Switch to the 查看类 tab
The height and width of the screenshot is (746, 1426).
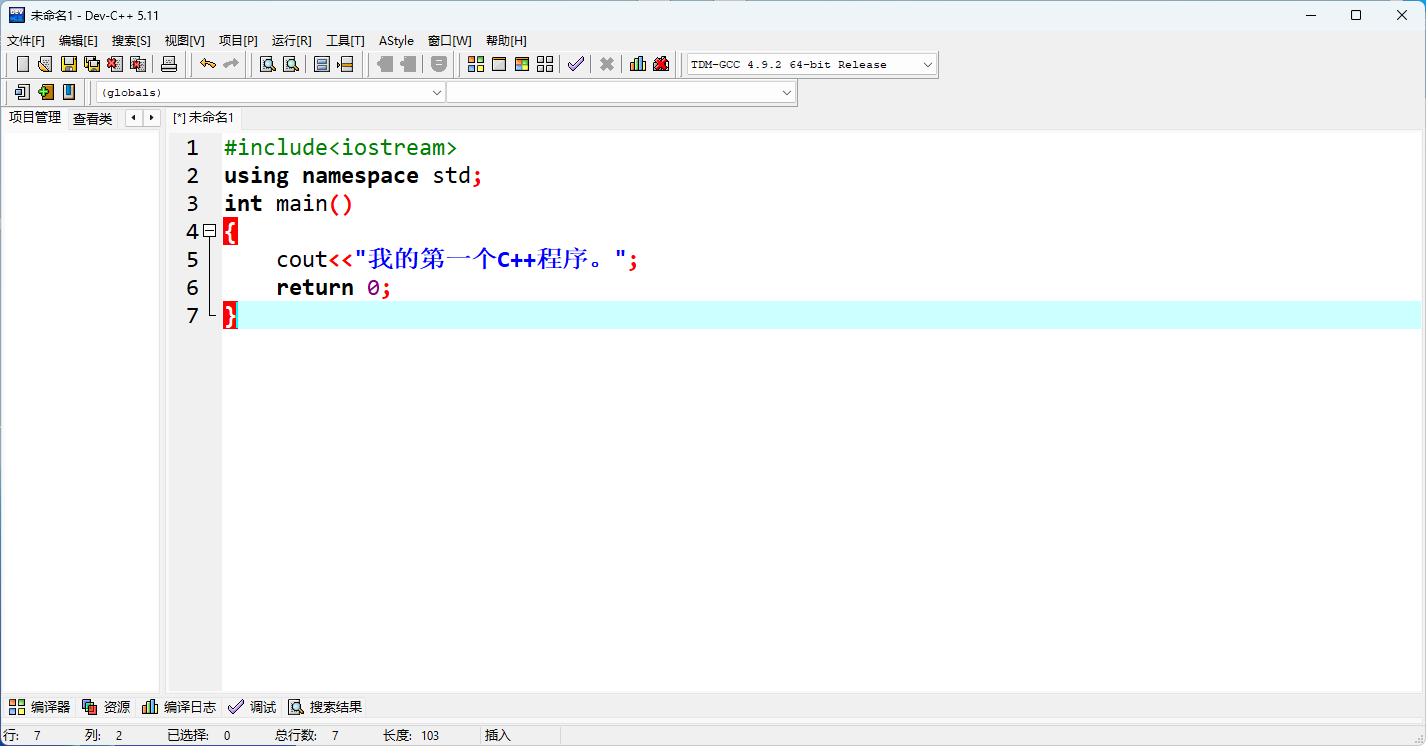point(92,119)
